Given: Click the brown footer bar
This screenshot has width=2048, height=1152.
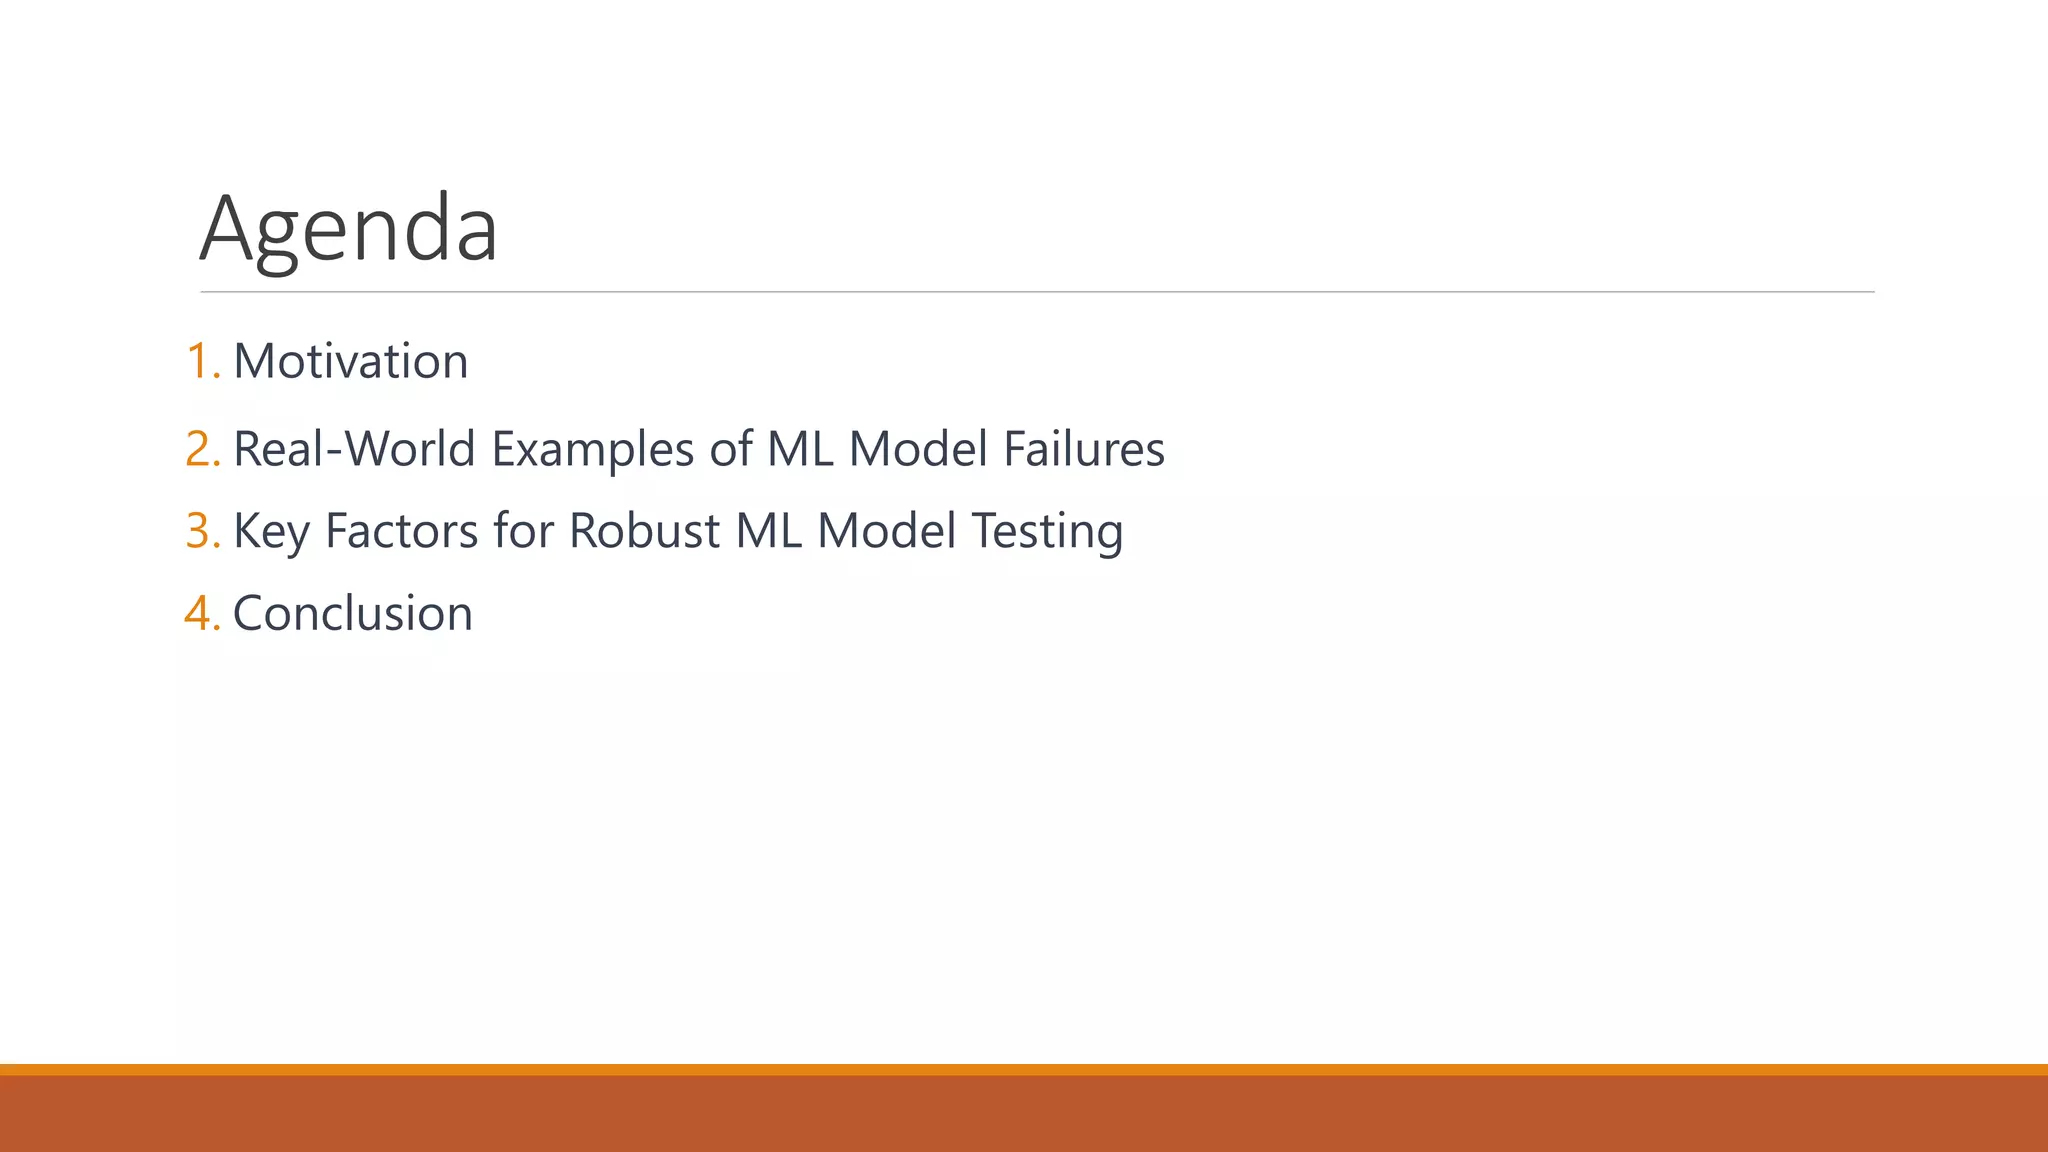Looking at the screenshot, I should click(x=1024, y=1113).
